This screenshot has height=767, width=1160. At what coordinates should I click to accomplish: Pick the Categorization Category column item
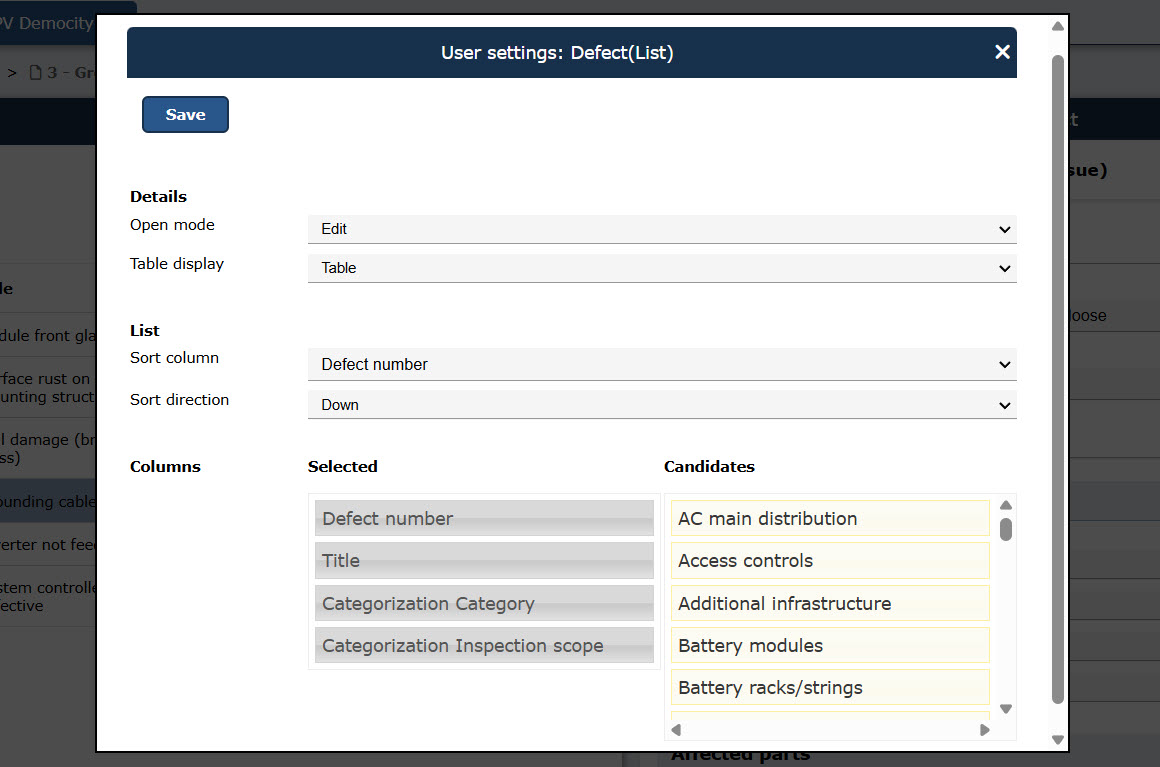pyautogui.click(x=484, y=604)
